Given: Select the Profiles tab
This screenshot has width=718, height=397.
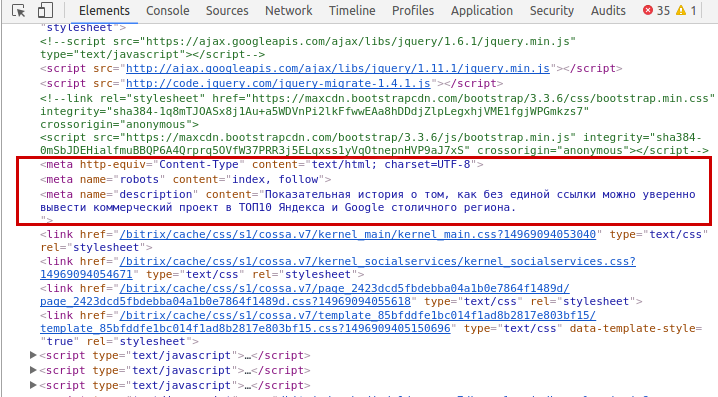Looking at the screenshot, I should [x=413, y=11].
